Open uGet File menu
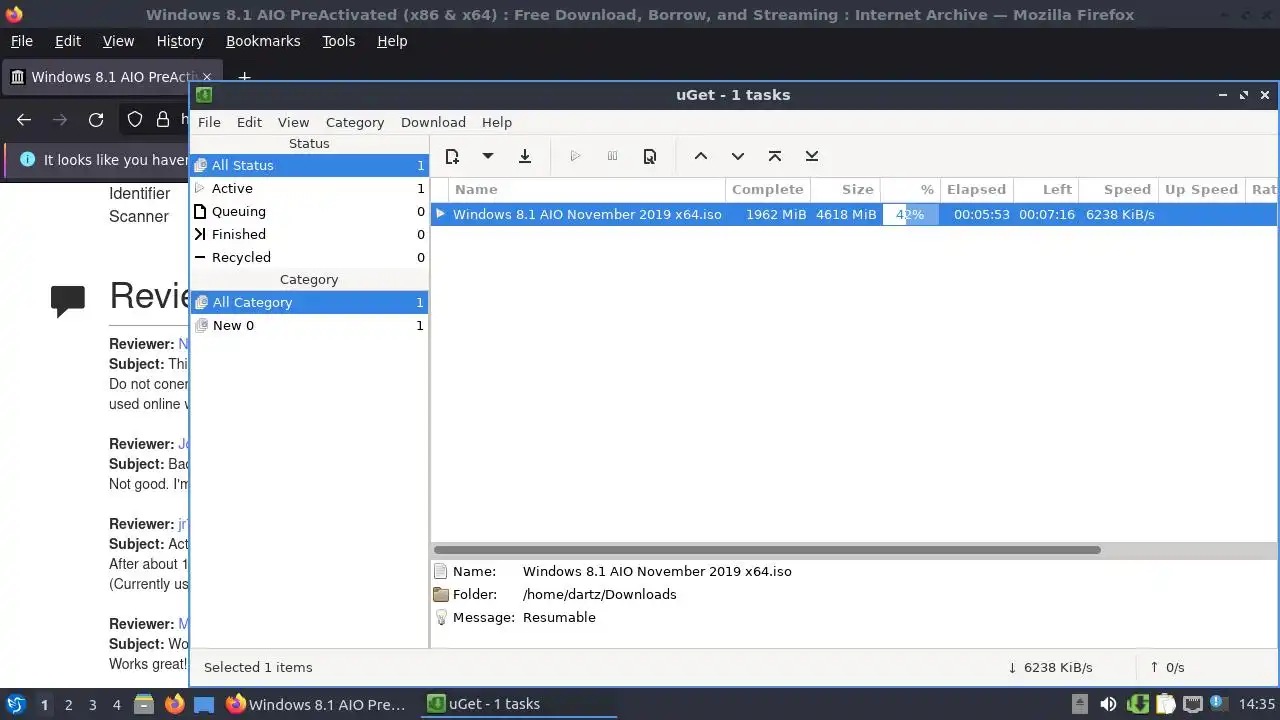 coord(209,122)
